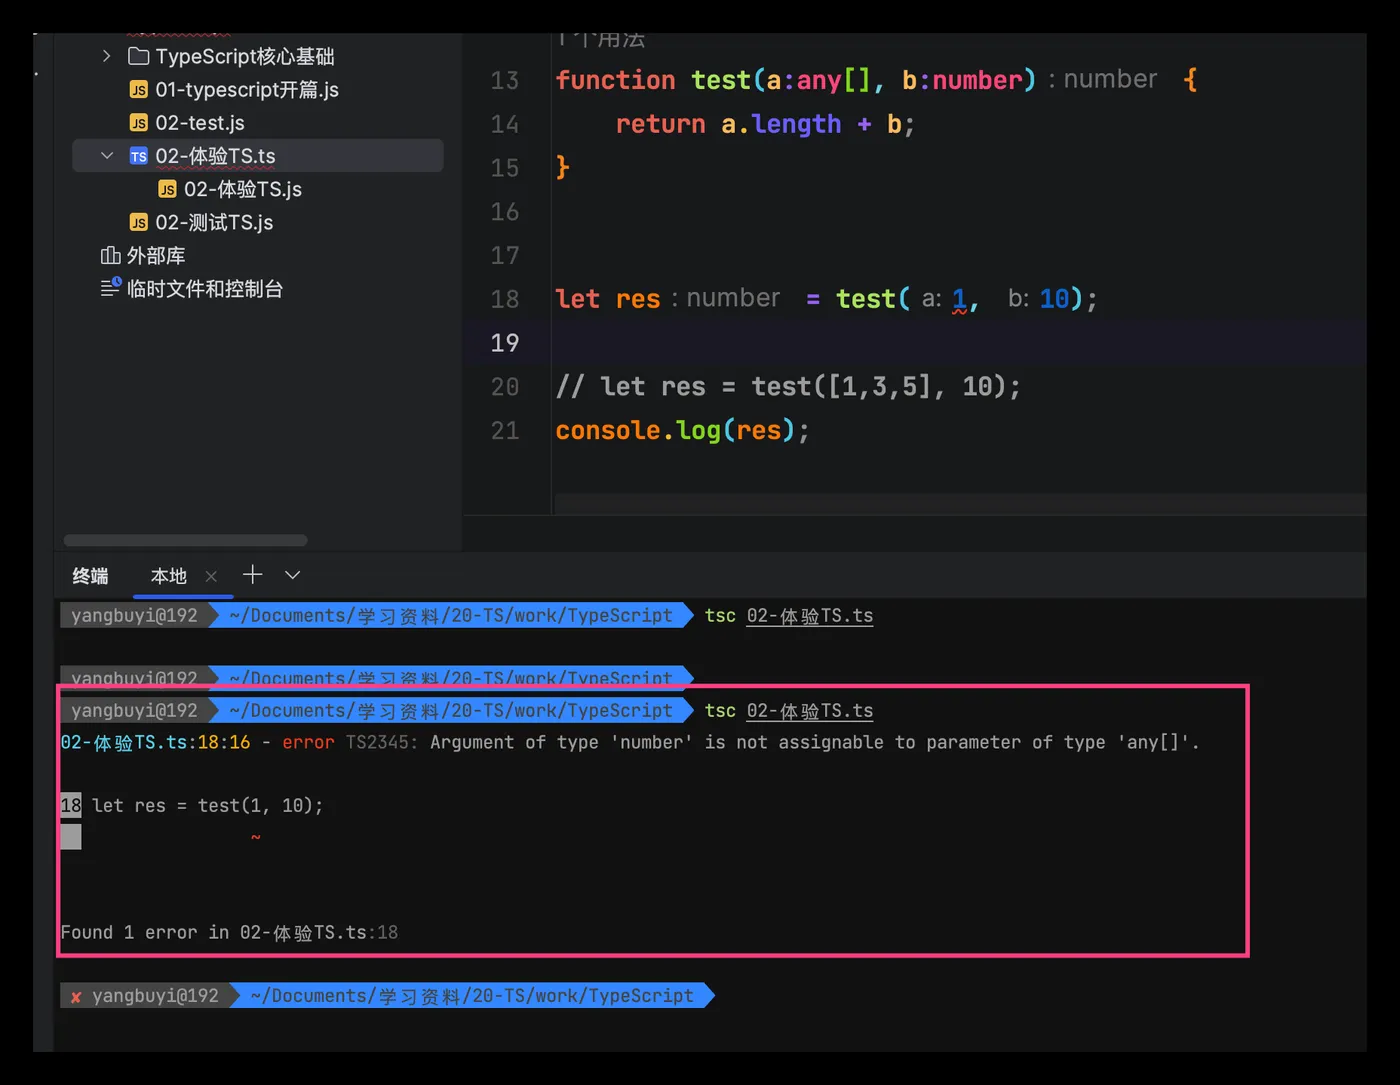Click JS icon of 02-测试TS.js
The image size is (1400, 1085).
coord(139,222)
